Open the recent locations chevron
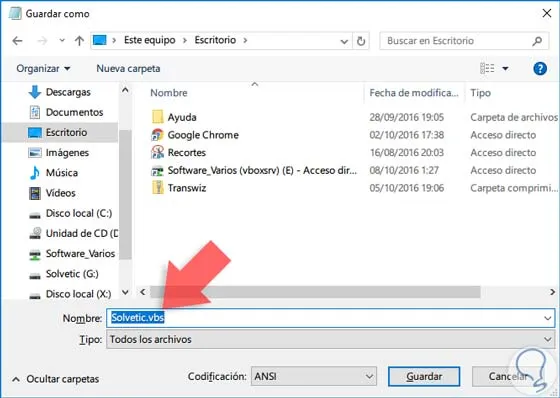Screen dimensions: 560x398 (62, 40)
